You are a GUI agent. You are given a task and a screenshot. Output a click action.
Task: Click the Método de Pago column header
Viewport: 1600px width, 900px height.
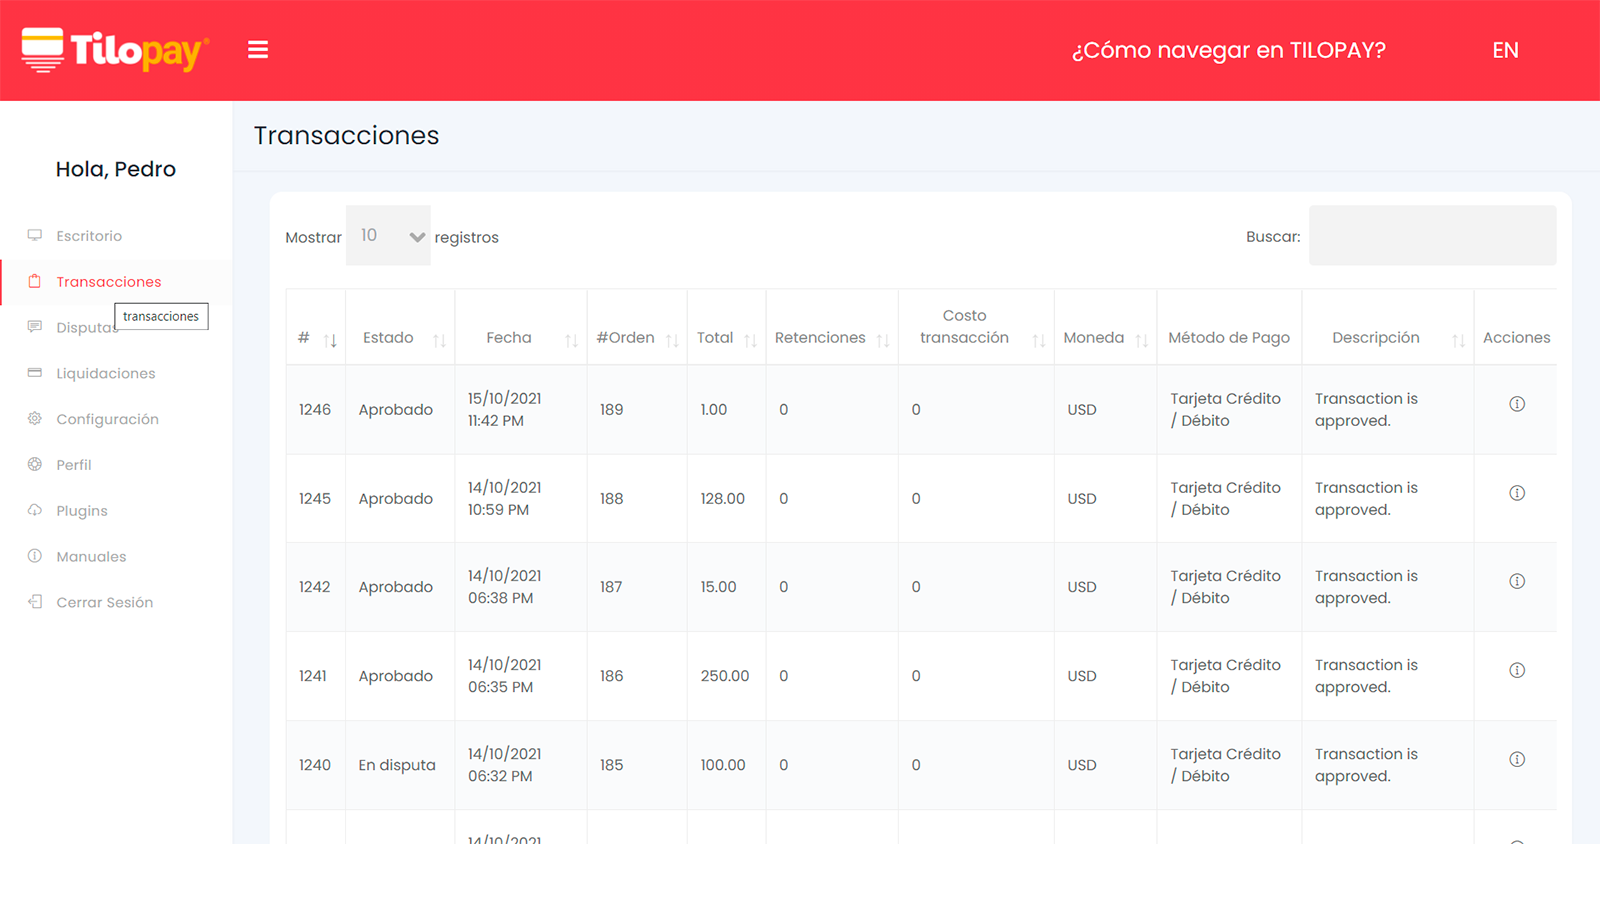[x=1229, y=338]
